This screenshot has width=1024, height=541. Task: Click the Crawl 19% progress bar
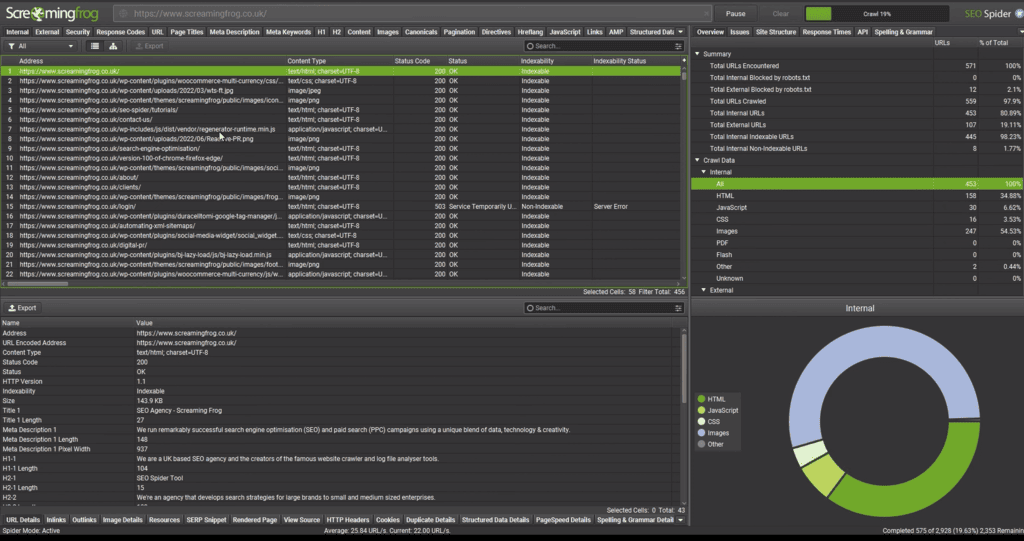tap(876, 13)
